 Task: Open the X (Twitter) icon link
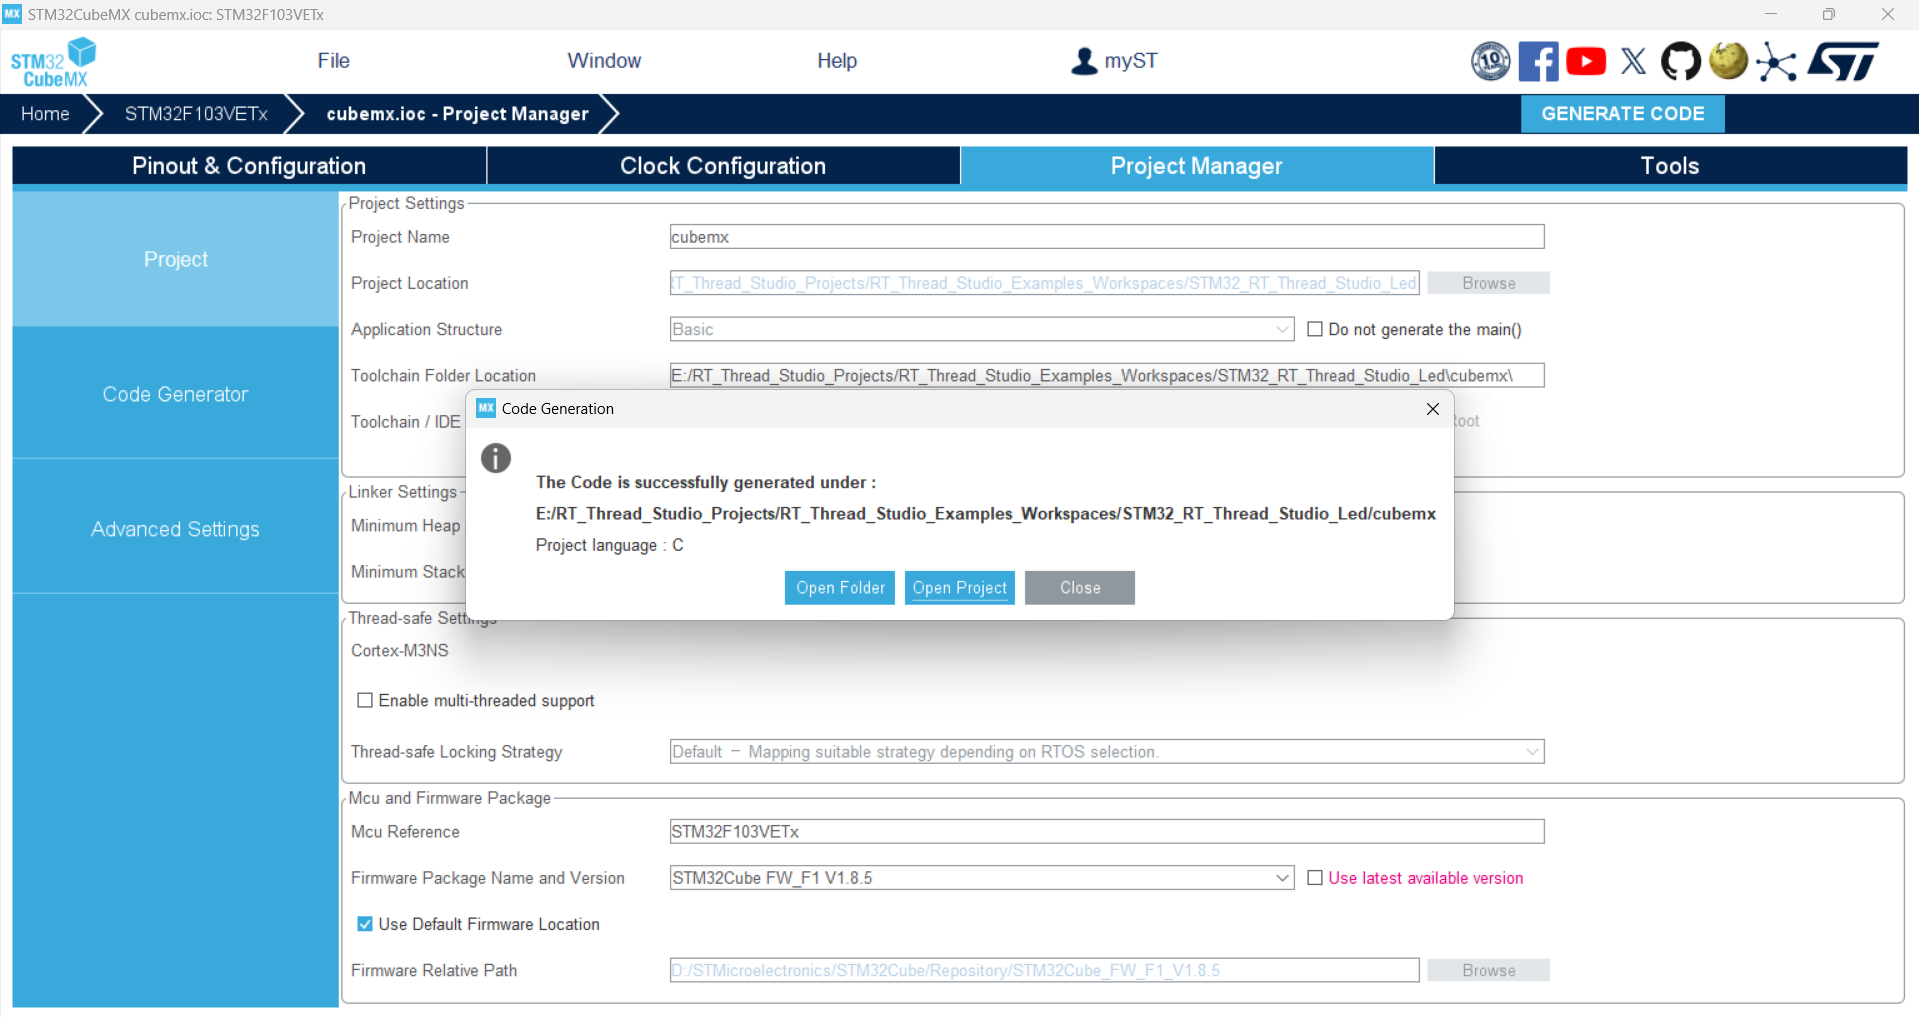tap(1633, 61)
